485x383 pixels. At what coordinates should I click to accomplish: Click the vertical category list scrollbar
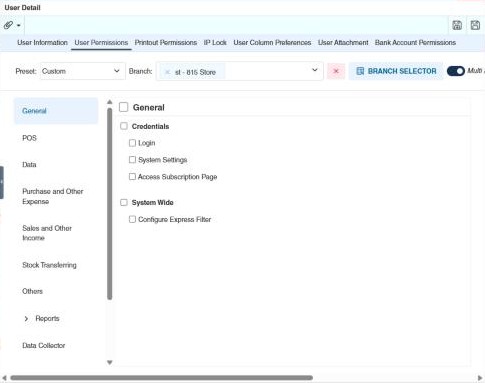pyautogui.click(x=110, y=204)
